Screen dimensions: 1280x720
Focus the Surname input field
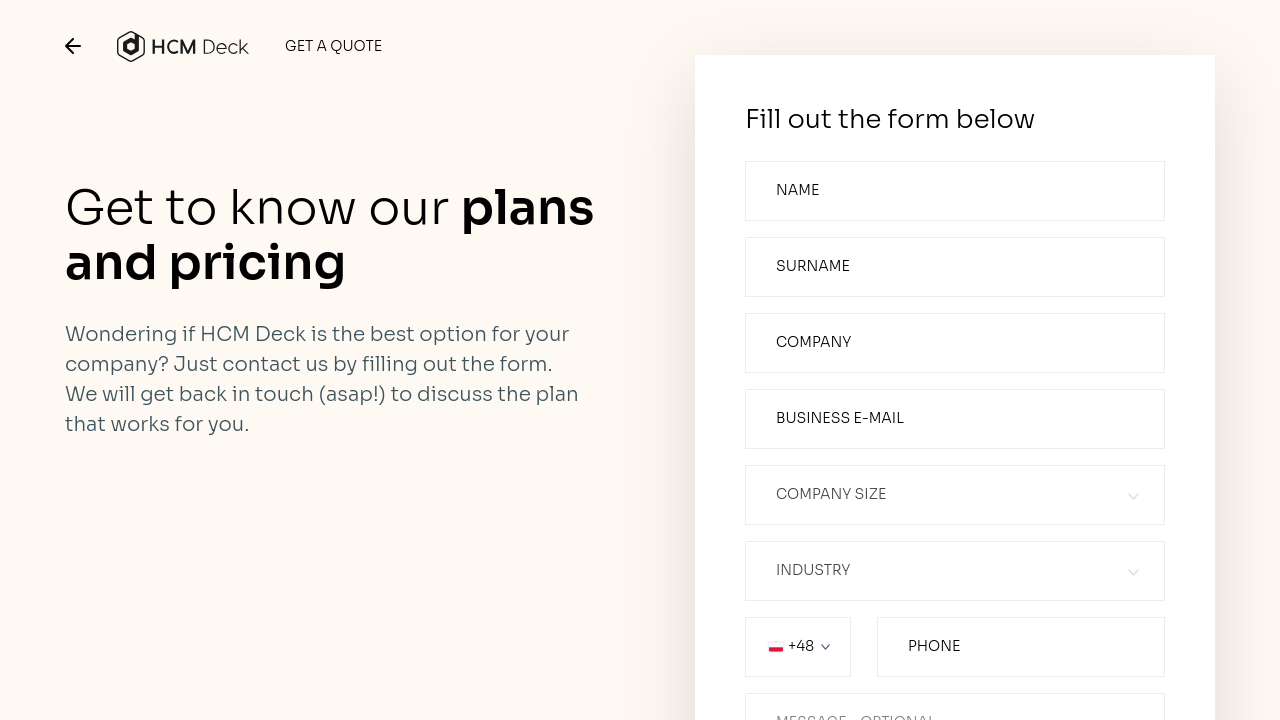(x=954, y=267)
